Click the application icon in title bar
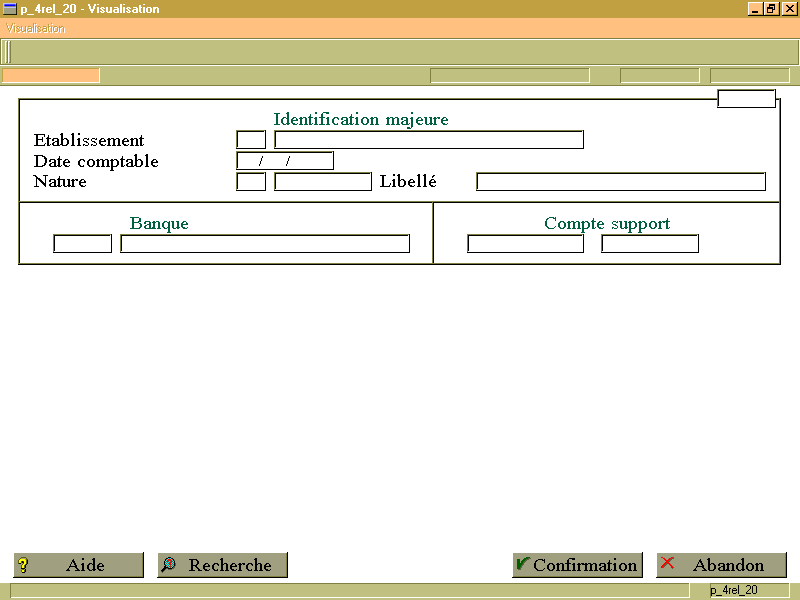The height and width of the screenshot is (600, 800). (x=10, y=9)
